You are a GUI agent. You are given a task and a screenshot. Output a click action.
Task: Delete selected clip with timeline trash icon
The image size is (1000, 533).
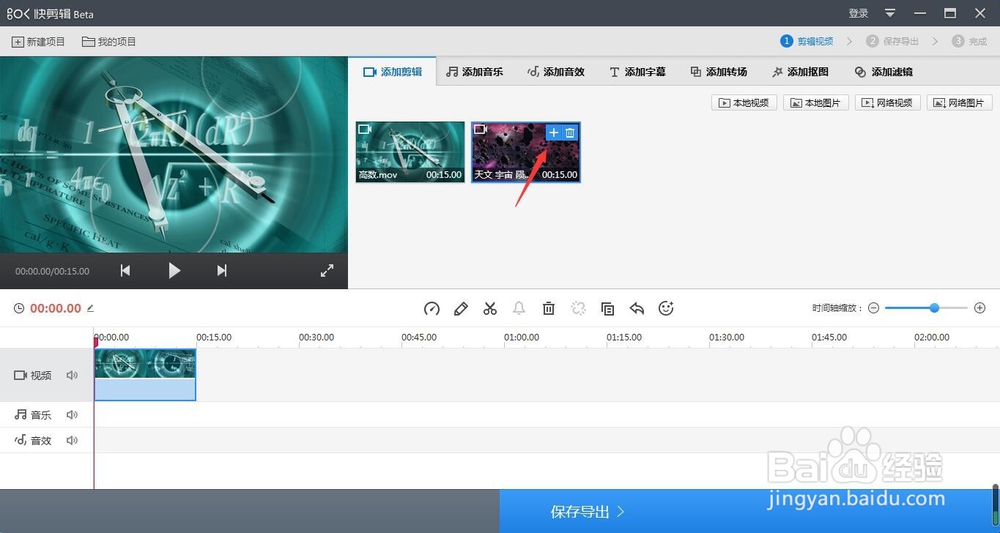pos(548,309)
